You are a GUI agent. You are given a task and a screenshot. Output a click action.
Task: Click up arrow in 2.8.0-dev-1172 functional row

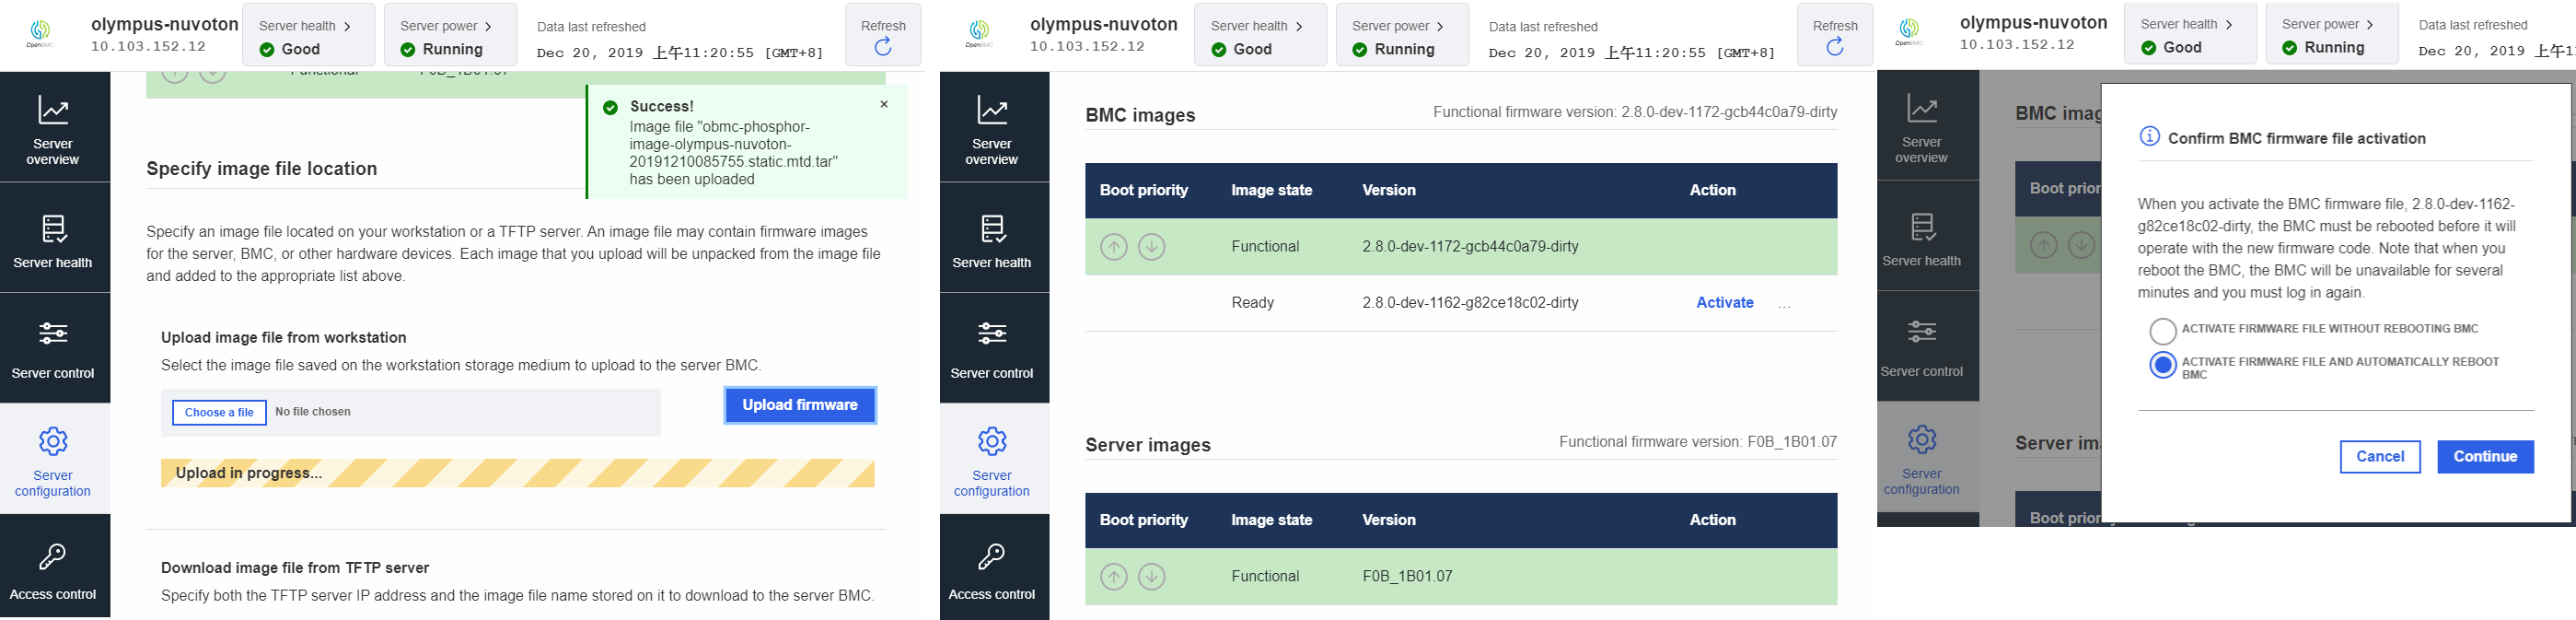click(x=1113, y=247)
